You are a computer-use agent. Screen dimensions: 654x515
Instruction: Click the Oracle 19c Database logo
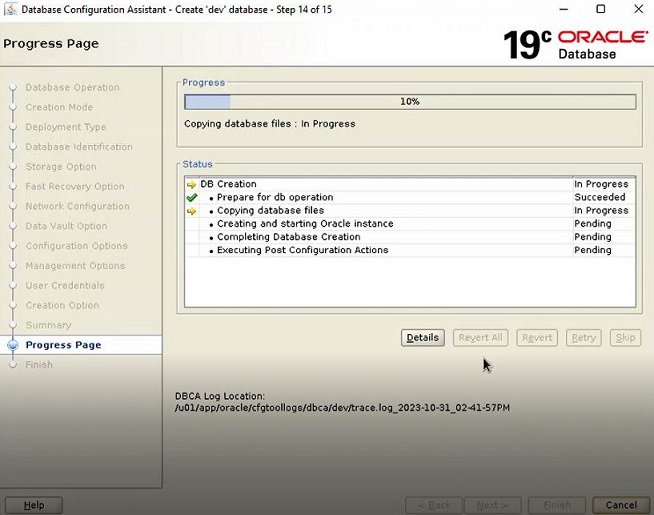(576, 44)
